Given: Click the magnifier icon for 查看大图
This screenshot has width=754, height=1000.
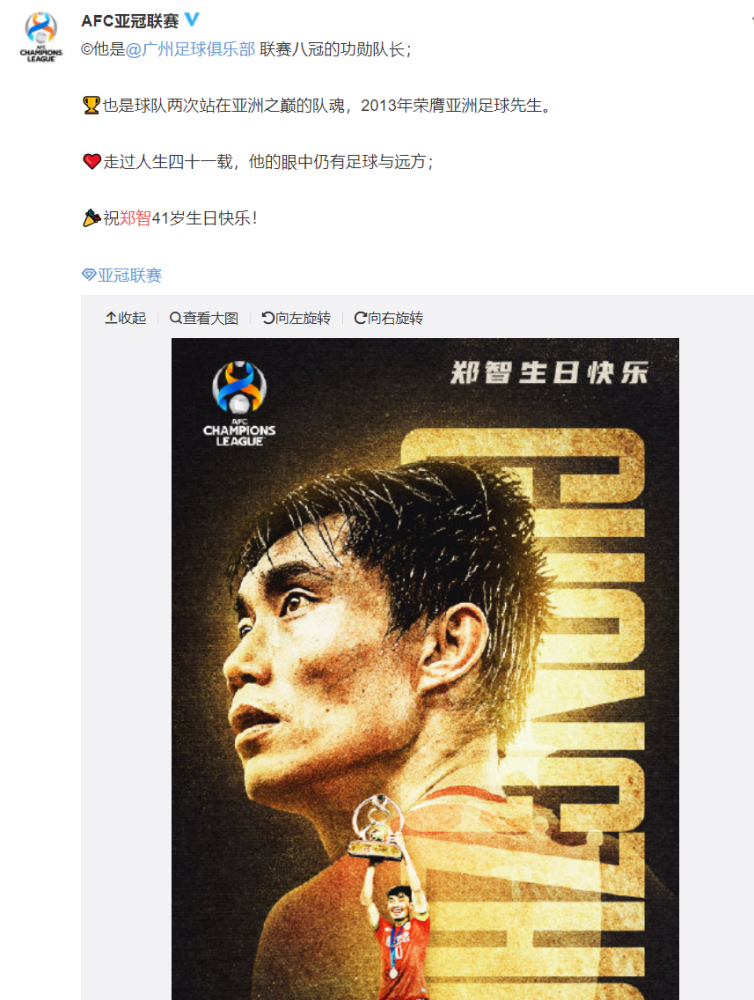Looking at the screenshot, I should (x=175, y=318).
